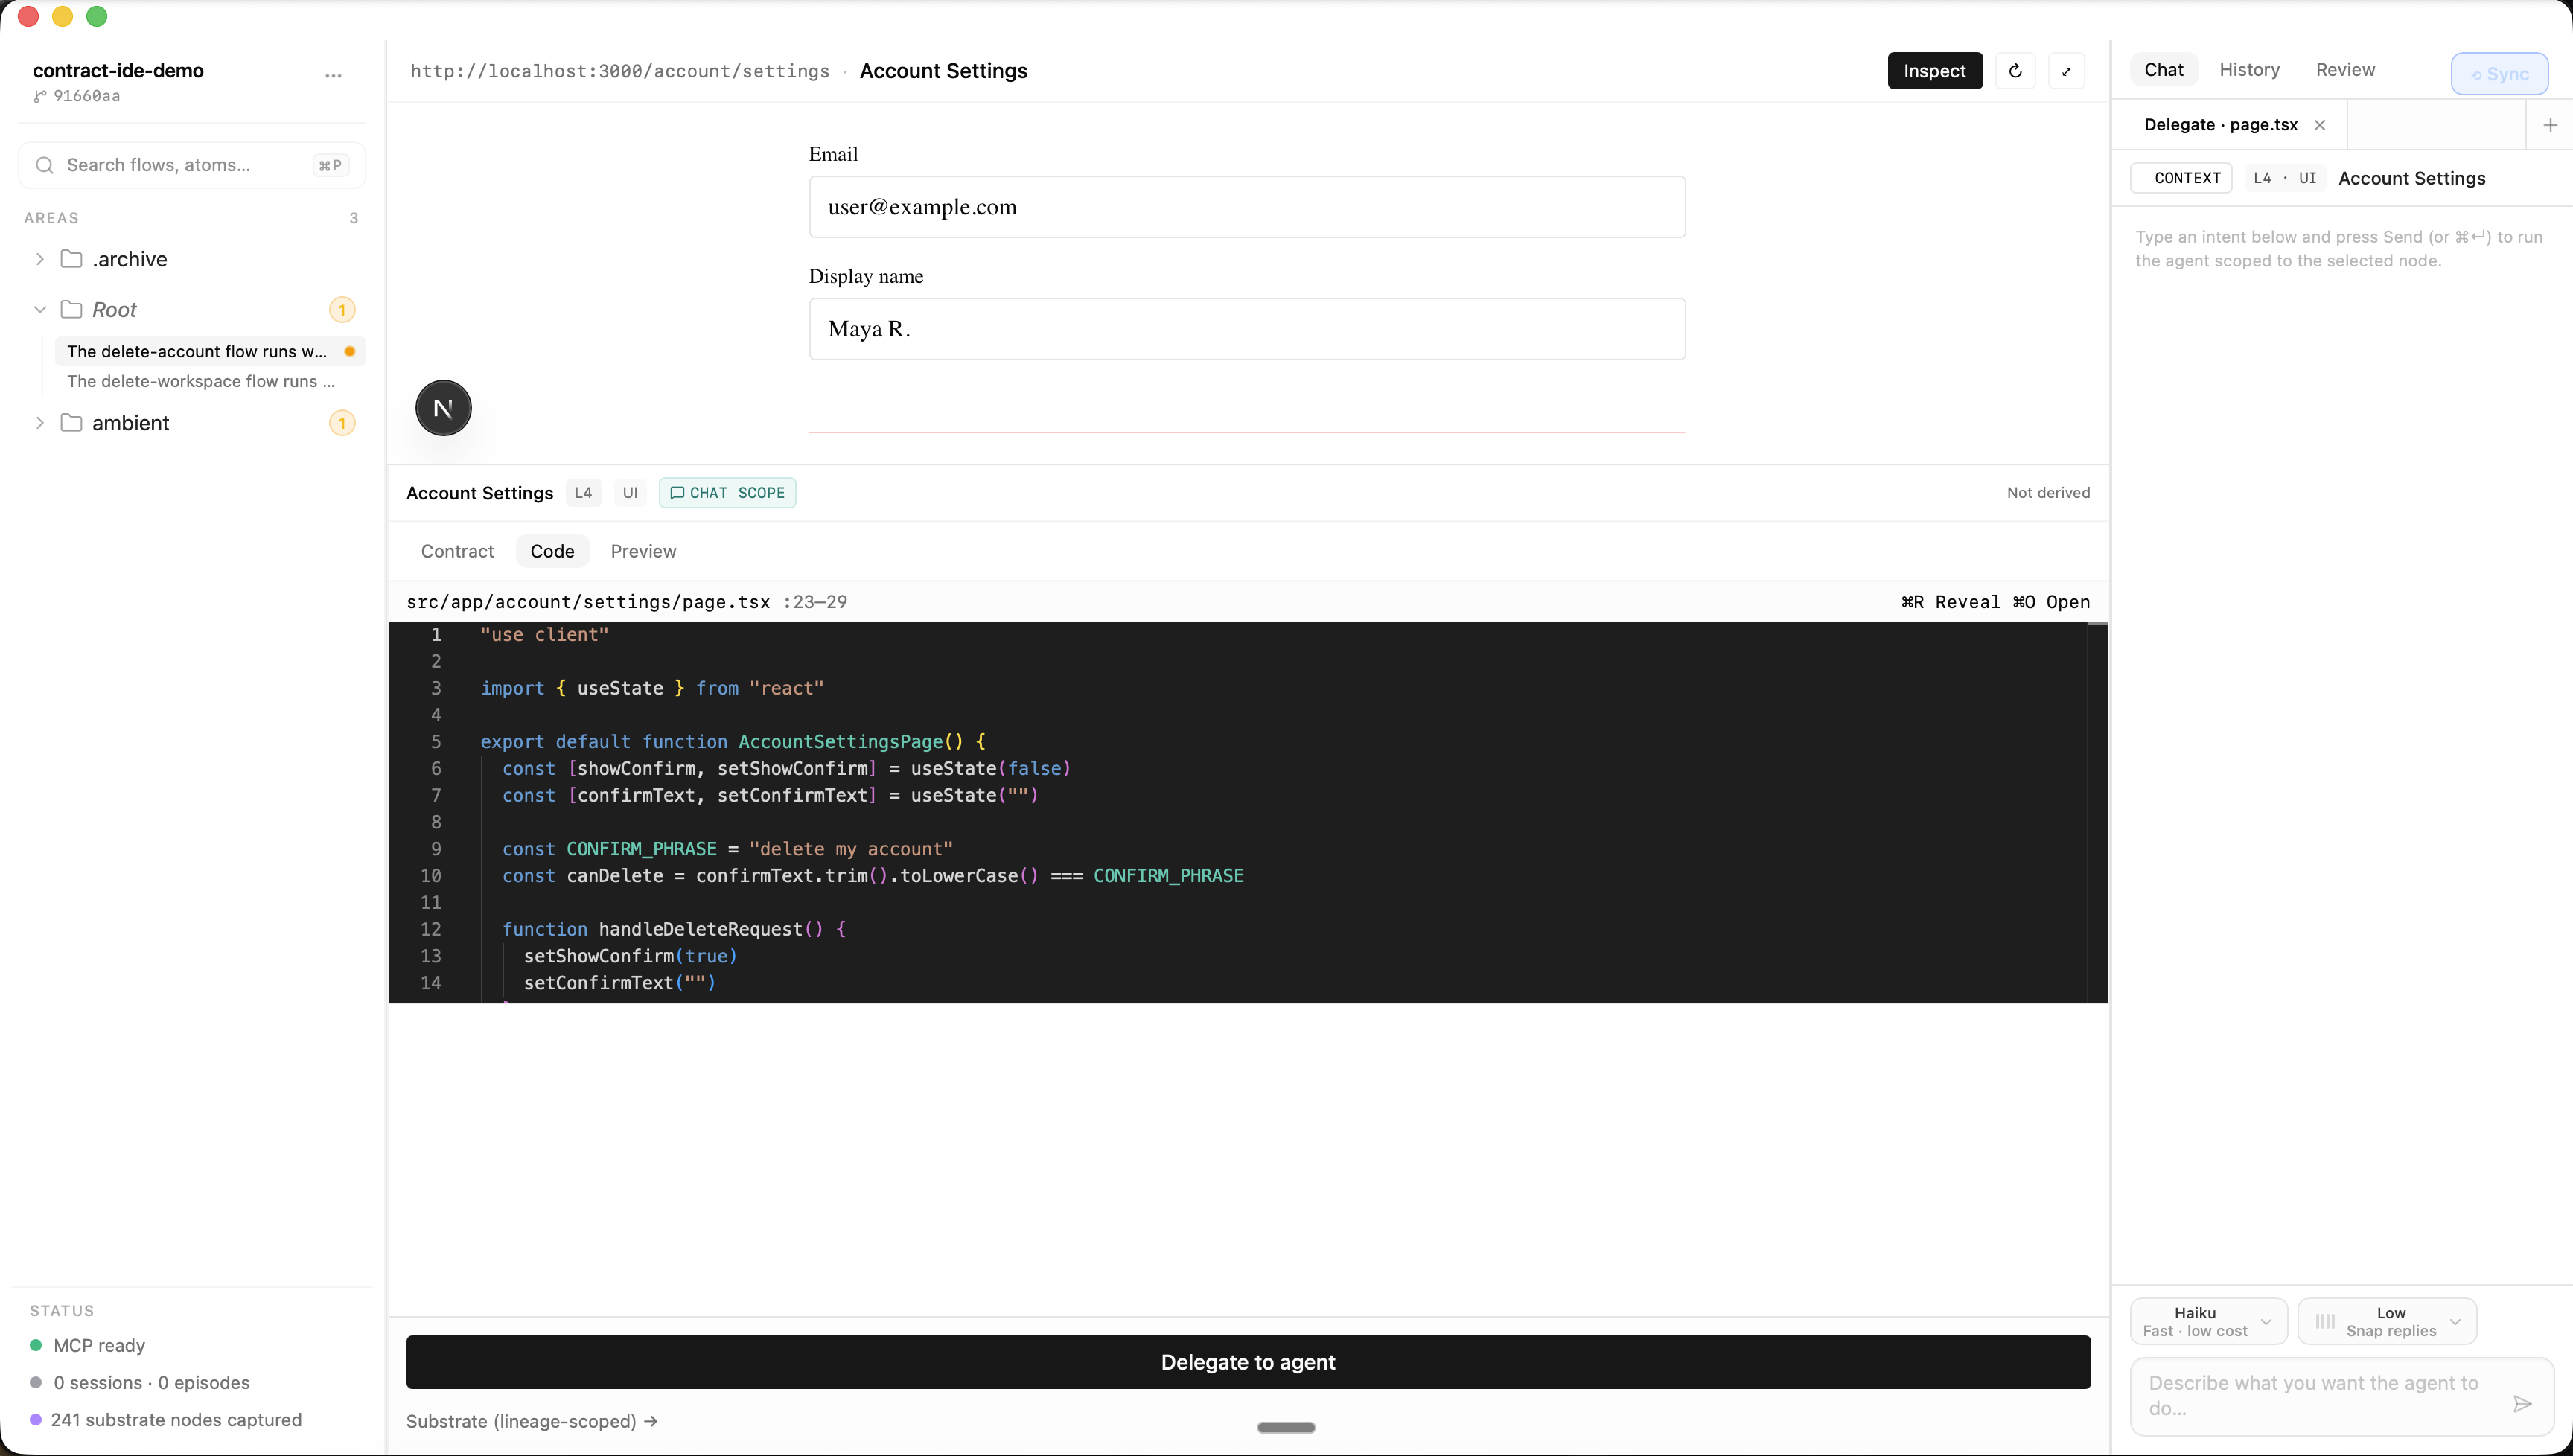Switch to the History tab

[x=2249, y=70]
